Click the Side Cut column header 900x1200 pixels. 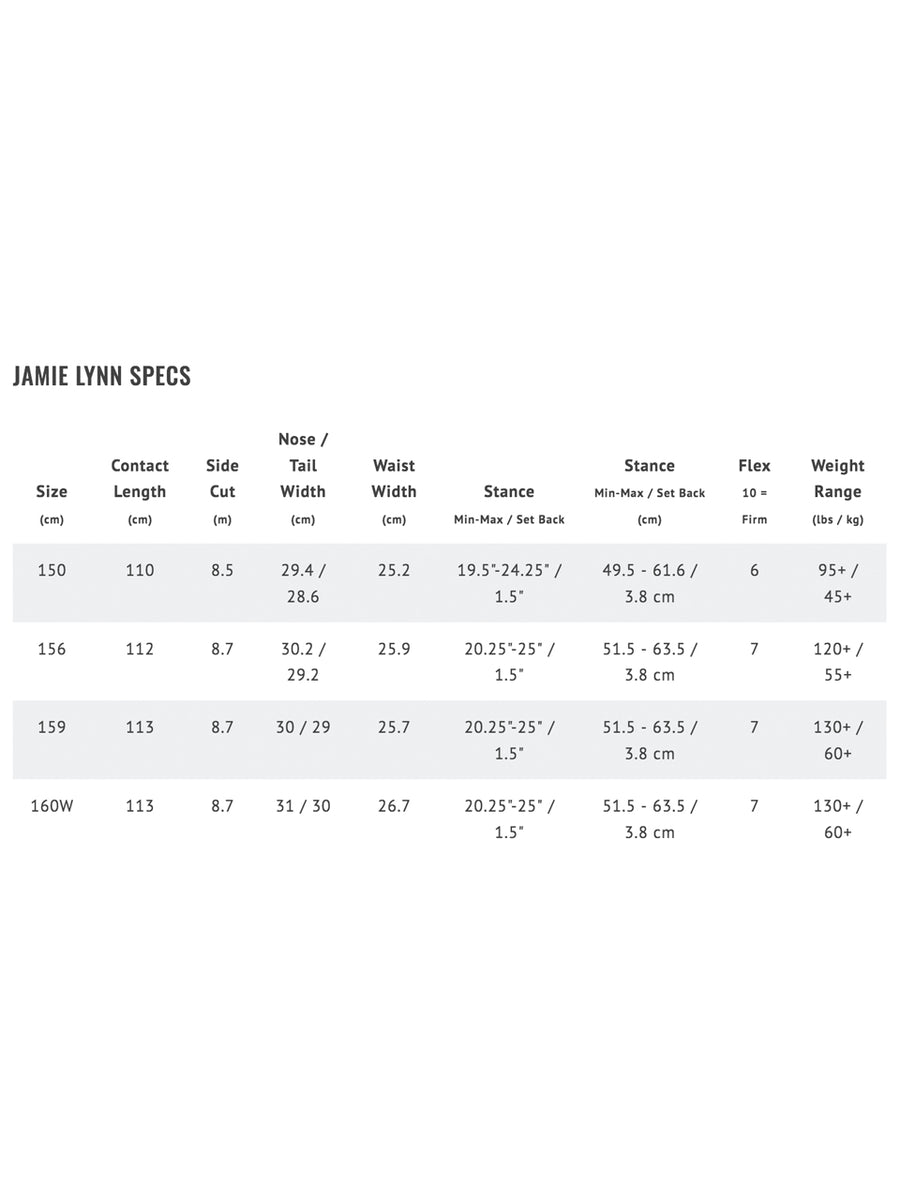222,479
